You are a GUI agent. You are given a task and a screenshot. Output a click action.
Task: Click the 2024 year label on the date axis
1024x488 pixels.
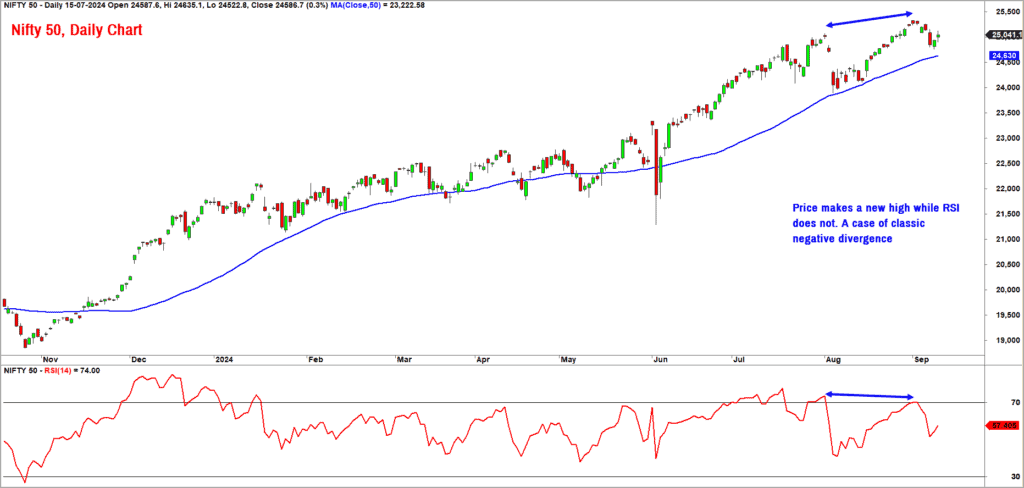coord(223,360)
